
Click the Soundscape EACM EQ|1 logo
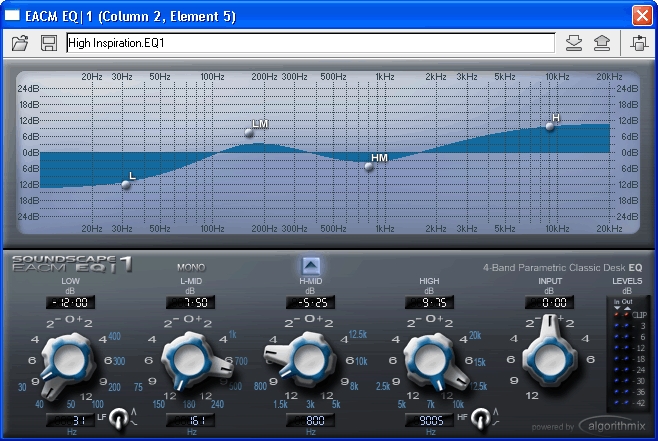click(x=72, y=264)
